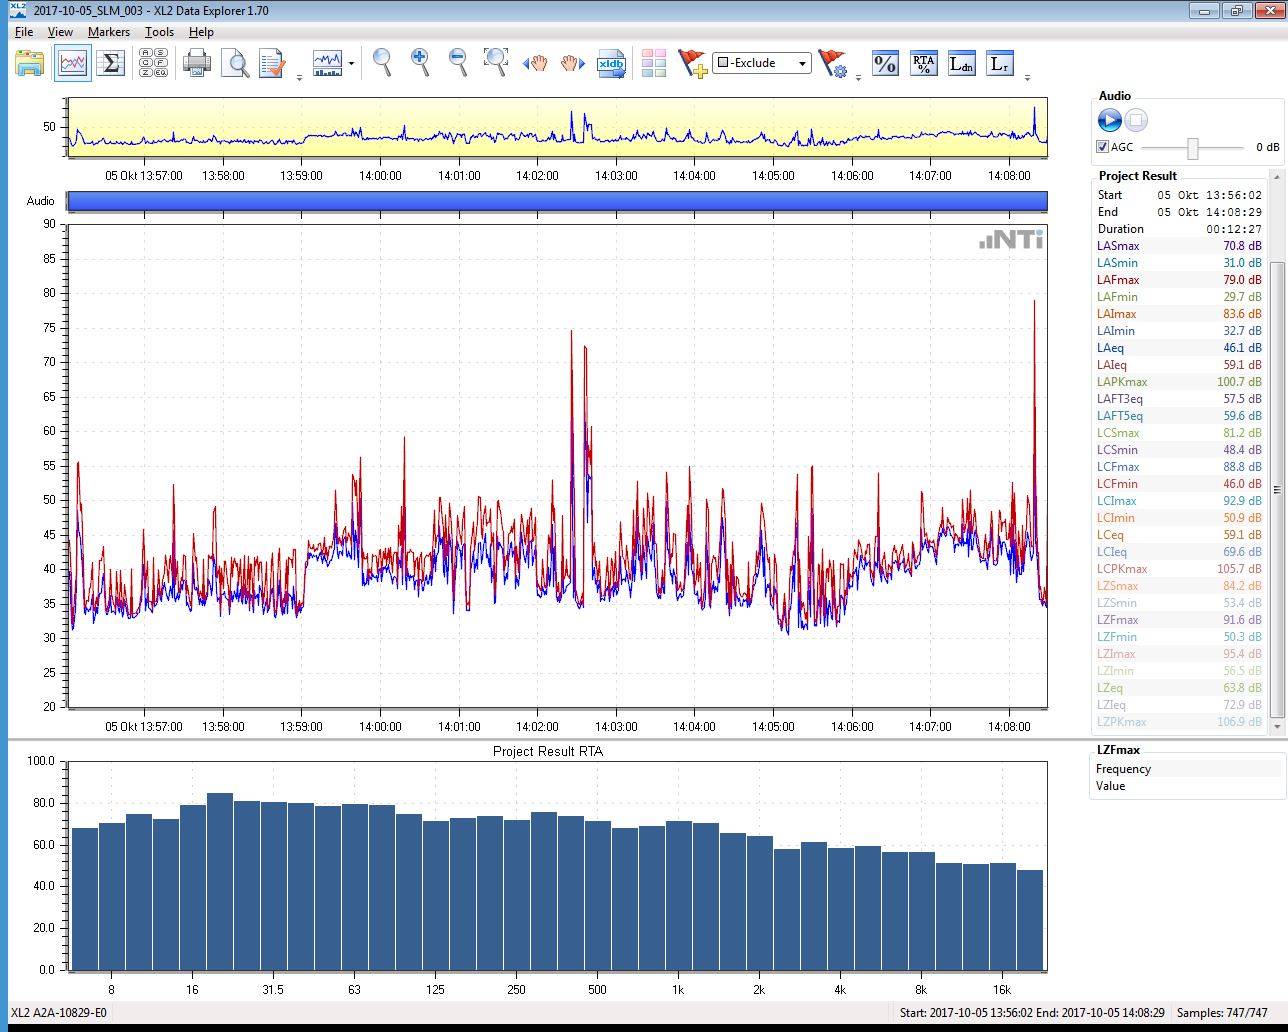
Task: Click the percent statistics icon
Action: pos(885,64)
